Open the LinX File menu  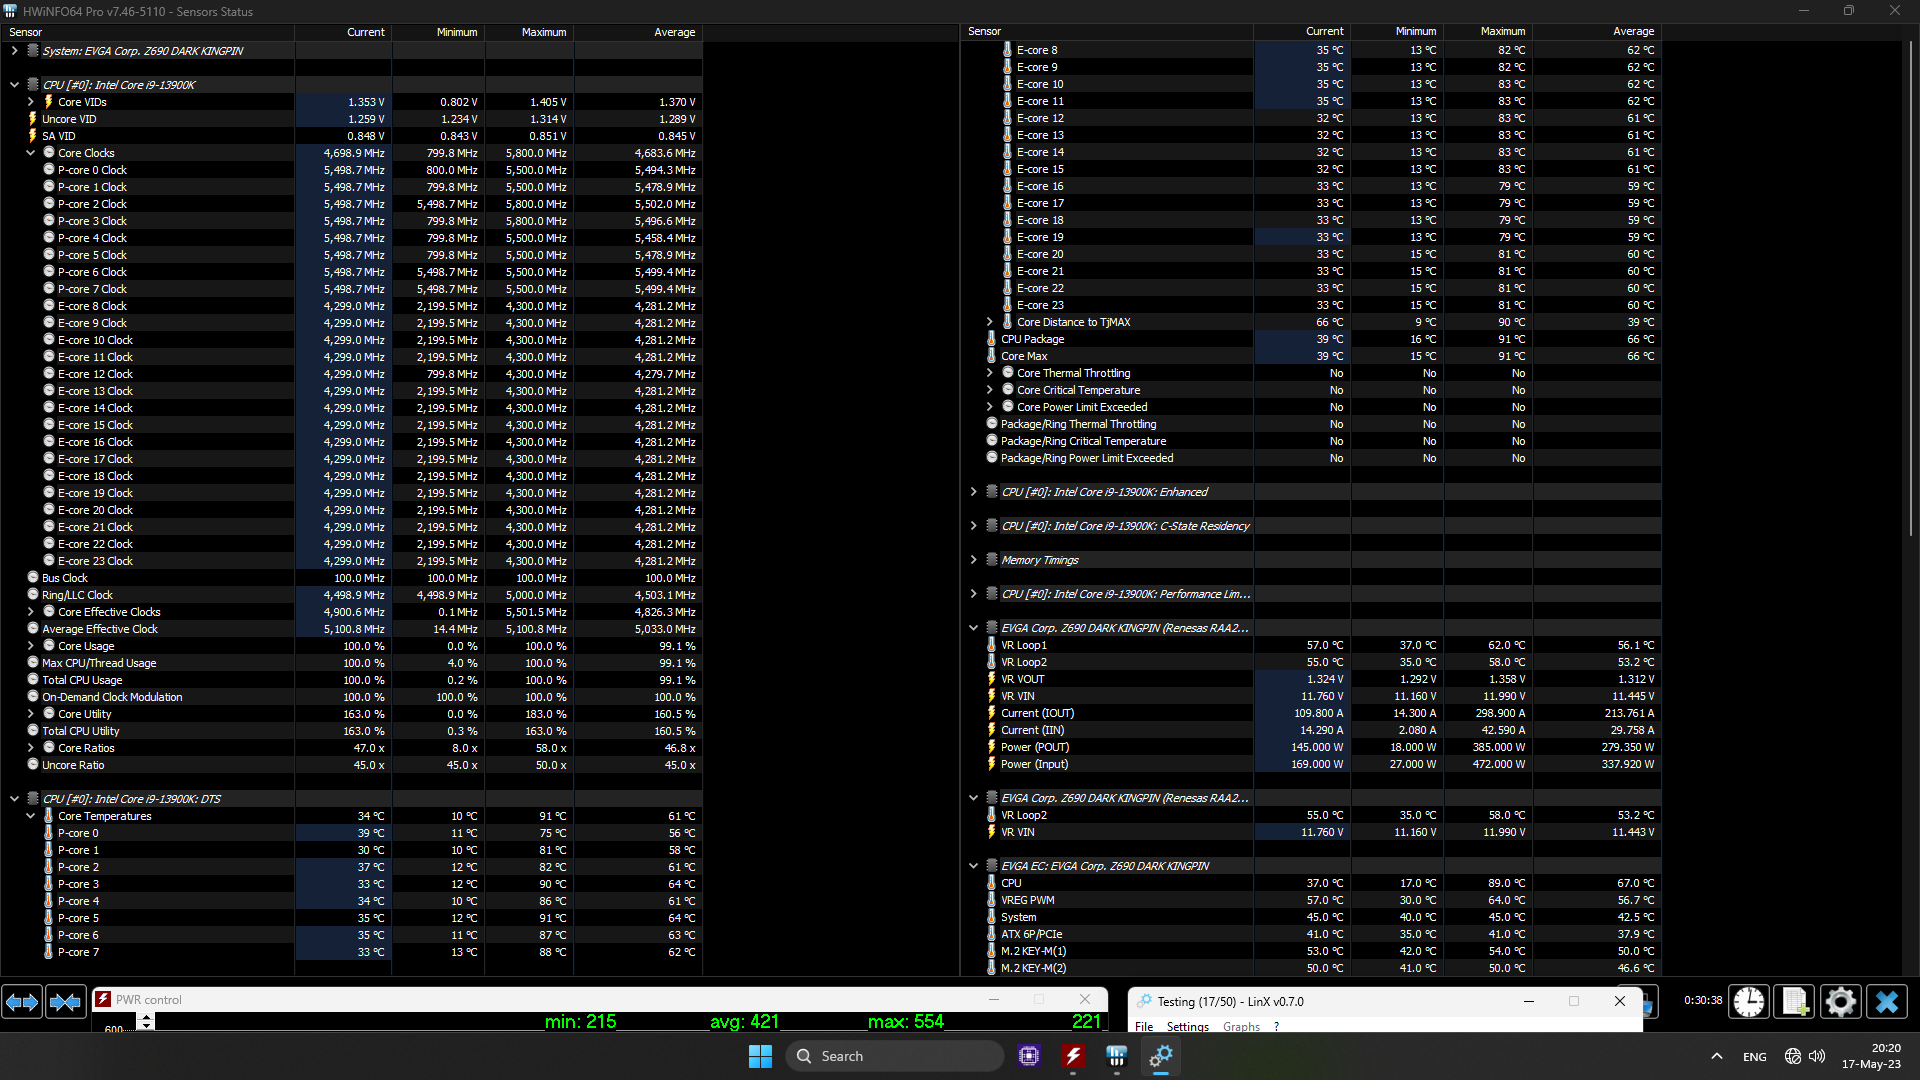click(x=1144, y=1027)
